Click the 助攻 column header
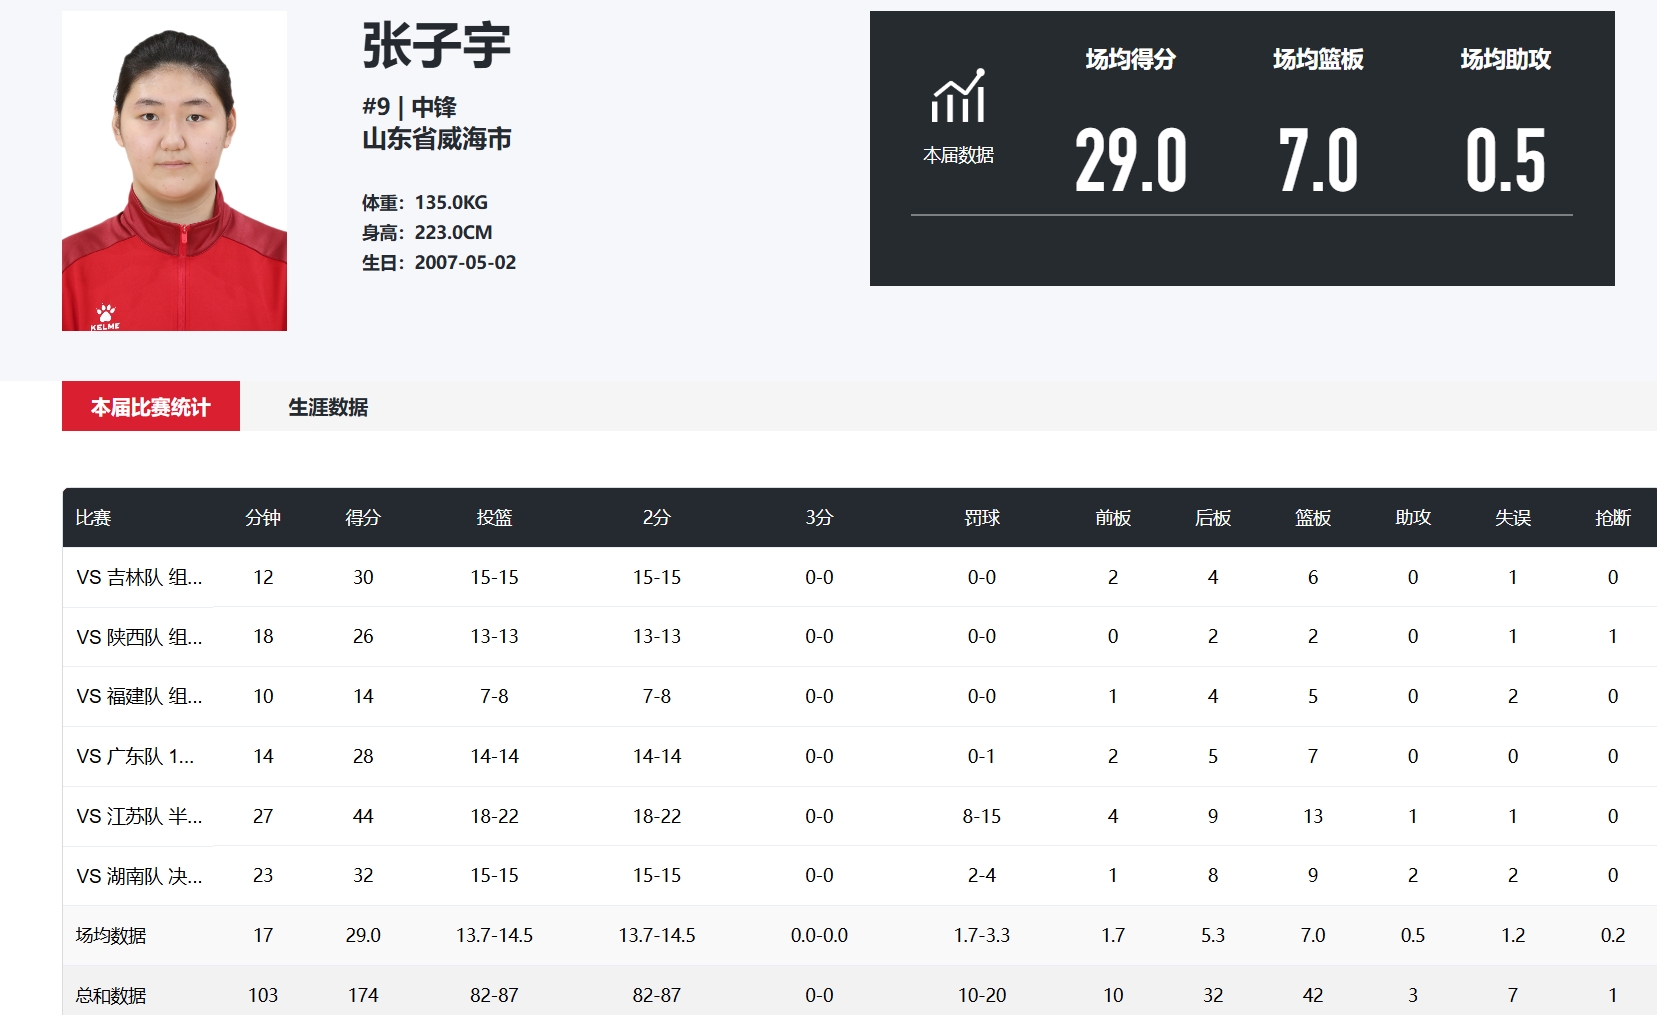Viewport: 1657px width, 1015px height. coord(1412,518)
